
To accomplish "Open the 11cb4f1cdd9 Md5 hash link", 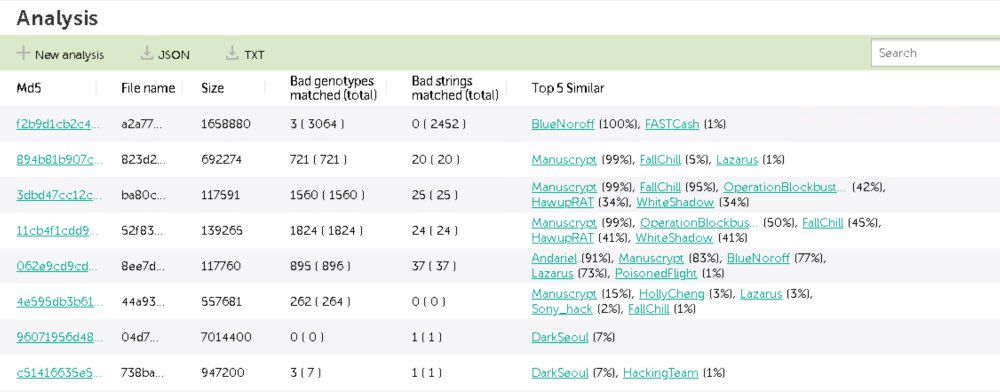I will pyautogui.click(x=58, y=230).
